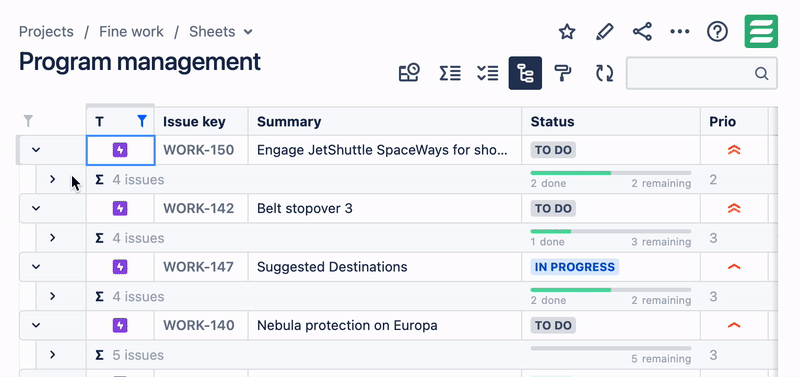This screenshot has width=800, height=377.
Task: Open Fine work breadcrumb link
Action: (132, 32)
